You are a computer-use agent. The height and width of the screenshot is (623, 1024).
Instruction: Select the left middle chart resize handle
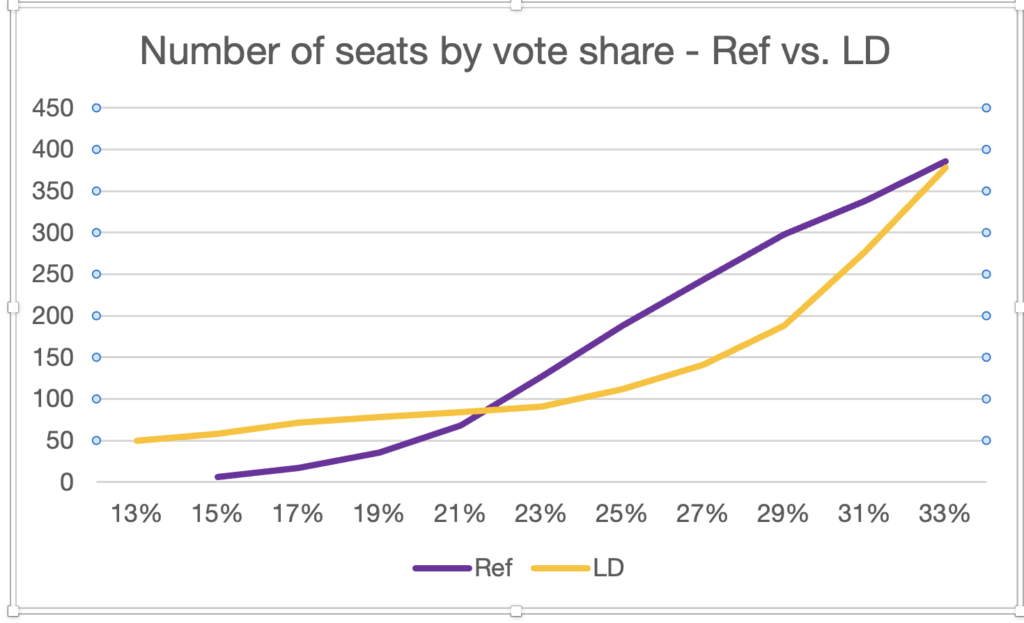point(12,307)
